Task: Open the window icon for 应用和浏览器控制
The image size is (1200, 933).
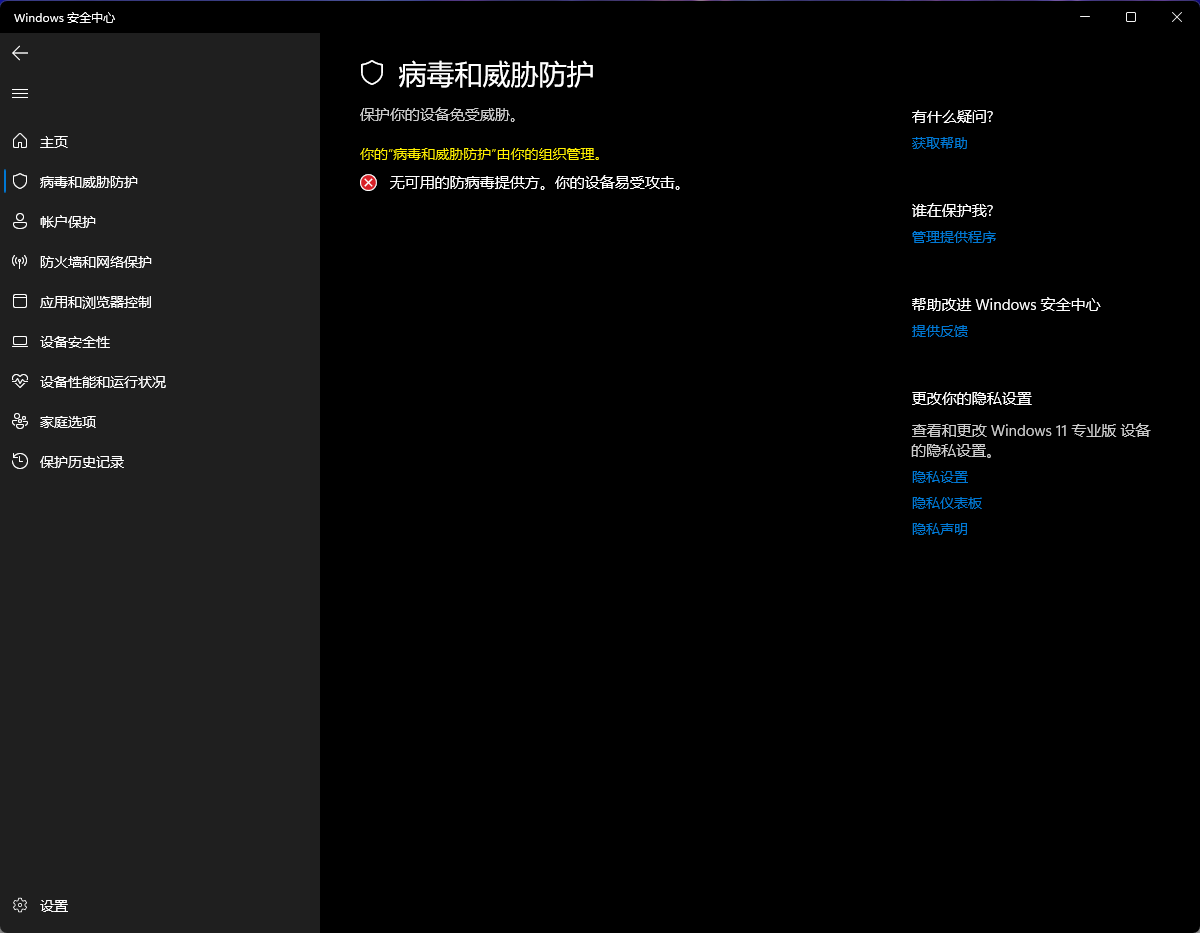Action: click(x=20, y=302)
